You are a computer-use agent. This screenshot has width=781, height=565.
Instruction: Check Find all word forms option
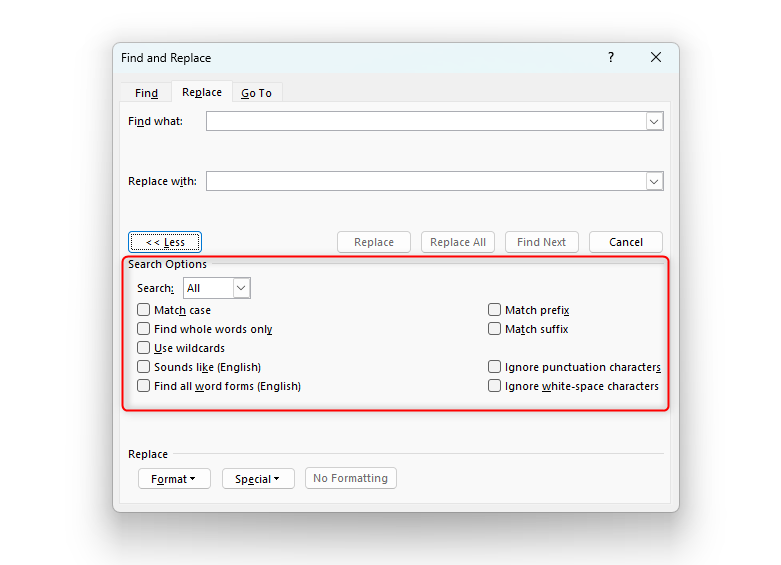coord(144,386)
